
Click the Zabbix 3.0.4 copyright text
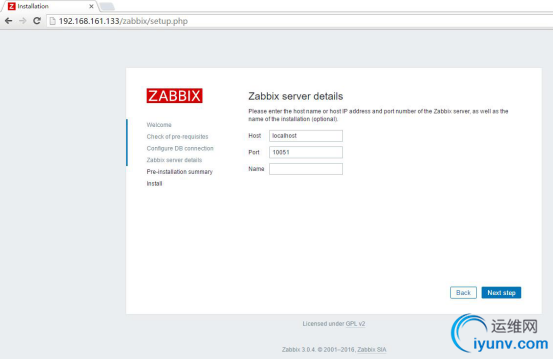[319, 349]
